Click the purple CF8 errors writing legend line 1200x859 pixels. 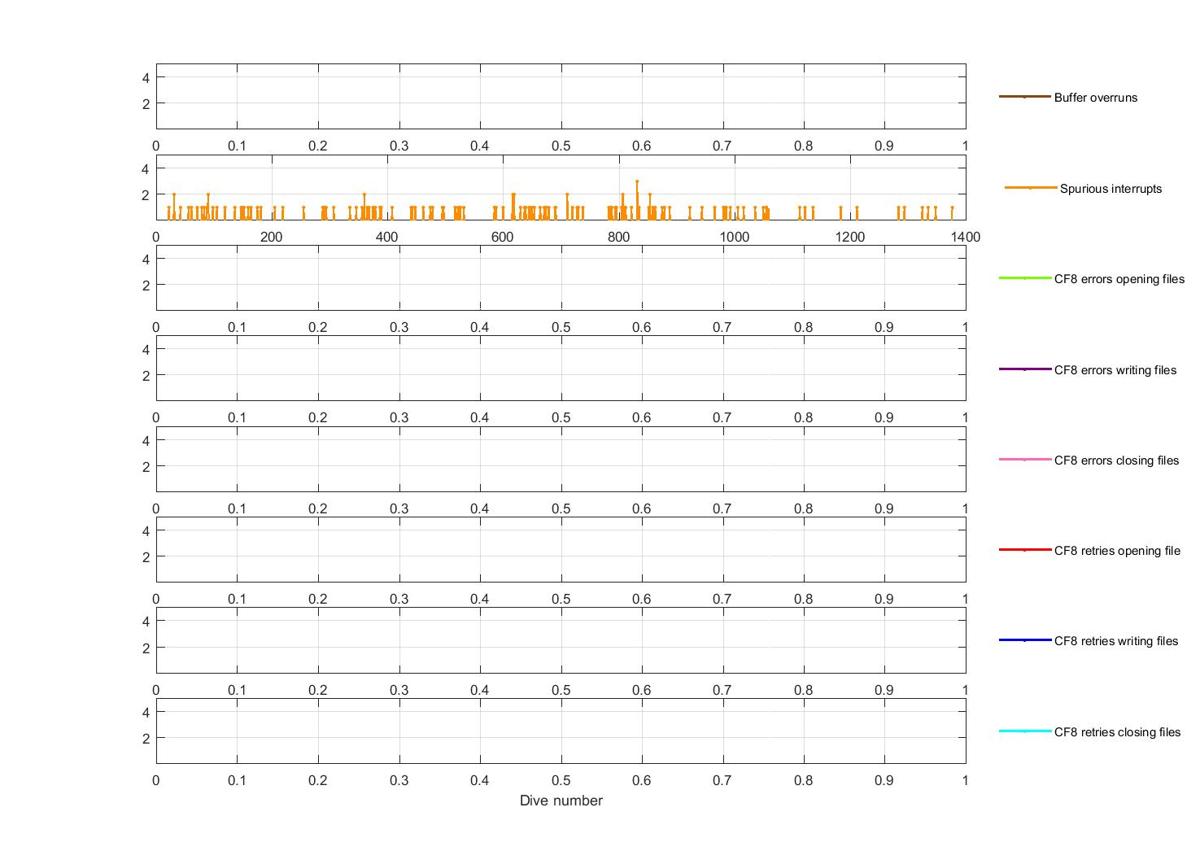click(1025, 369)
